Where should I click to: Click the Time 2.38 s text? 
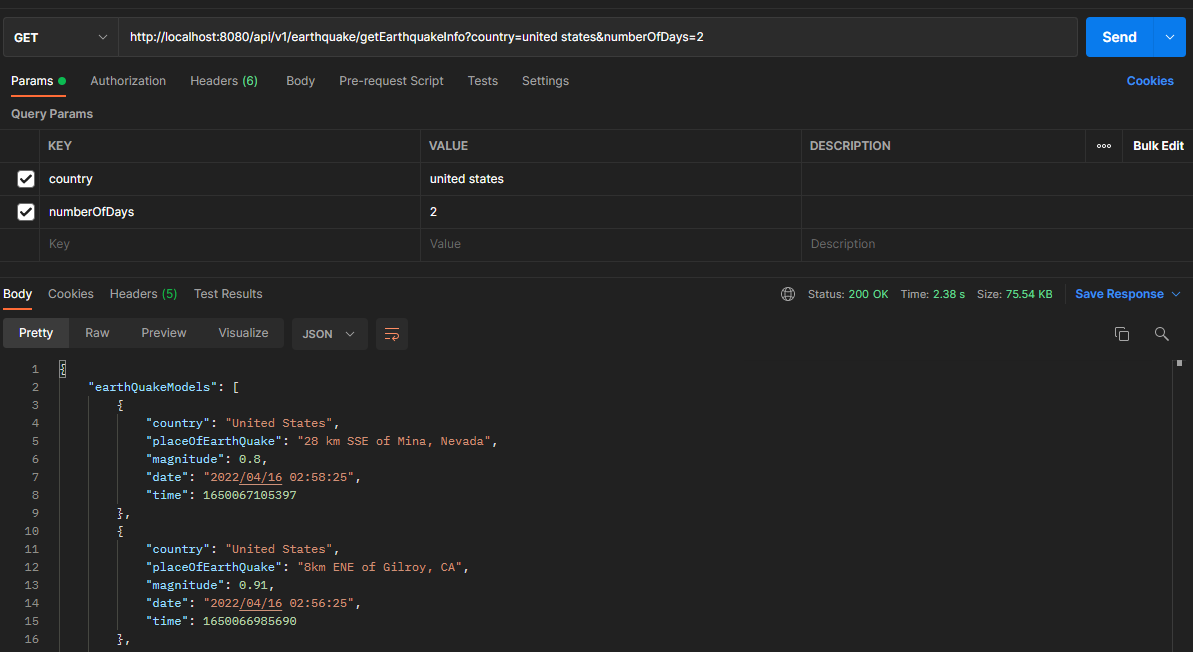933,294
